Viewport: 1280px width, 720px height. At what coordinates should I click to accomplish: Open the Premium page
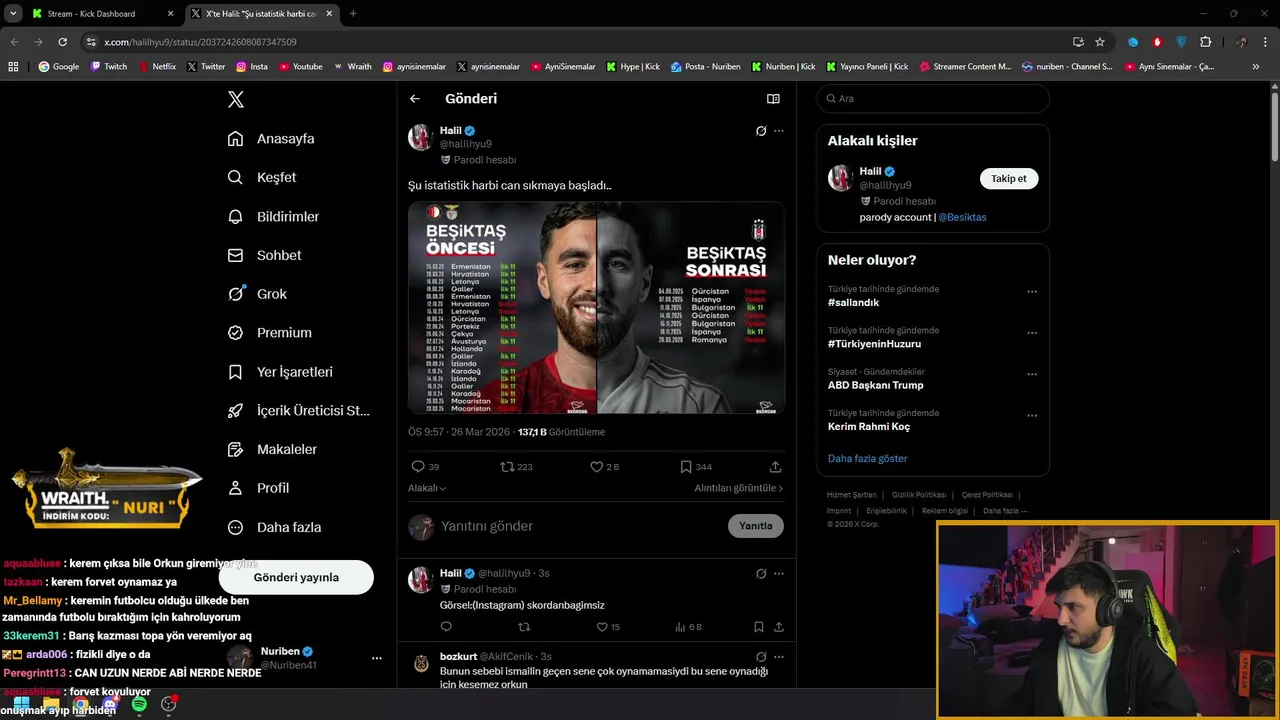(x=269, y=333)
